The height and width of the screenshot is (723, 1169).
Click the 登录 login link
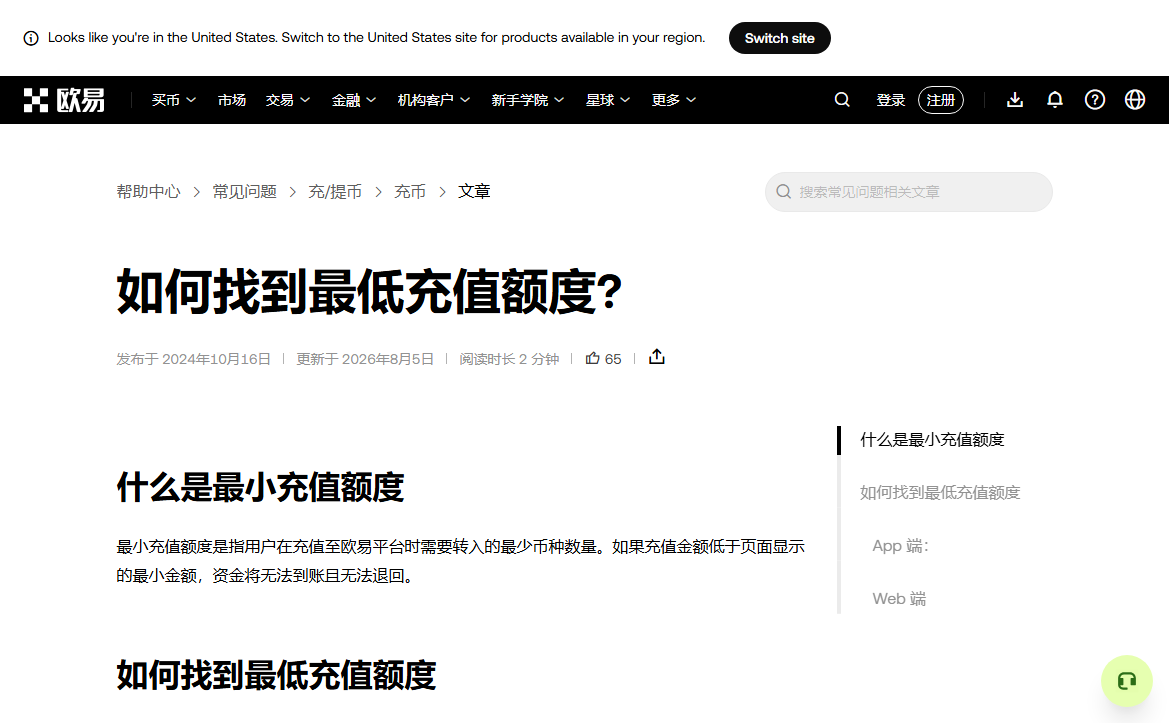890,100
